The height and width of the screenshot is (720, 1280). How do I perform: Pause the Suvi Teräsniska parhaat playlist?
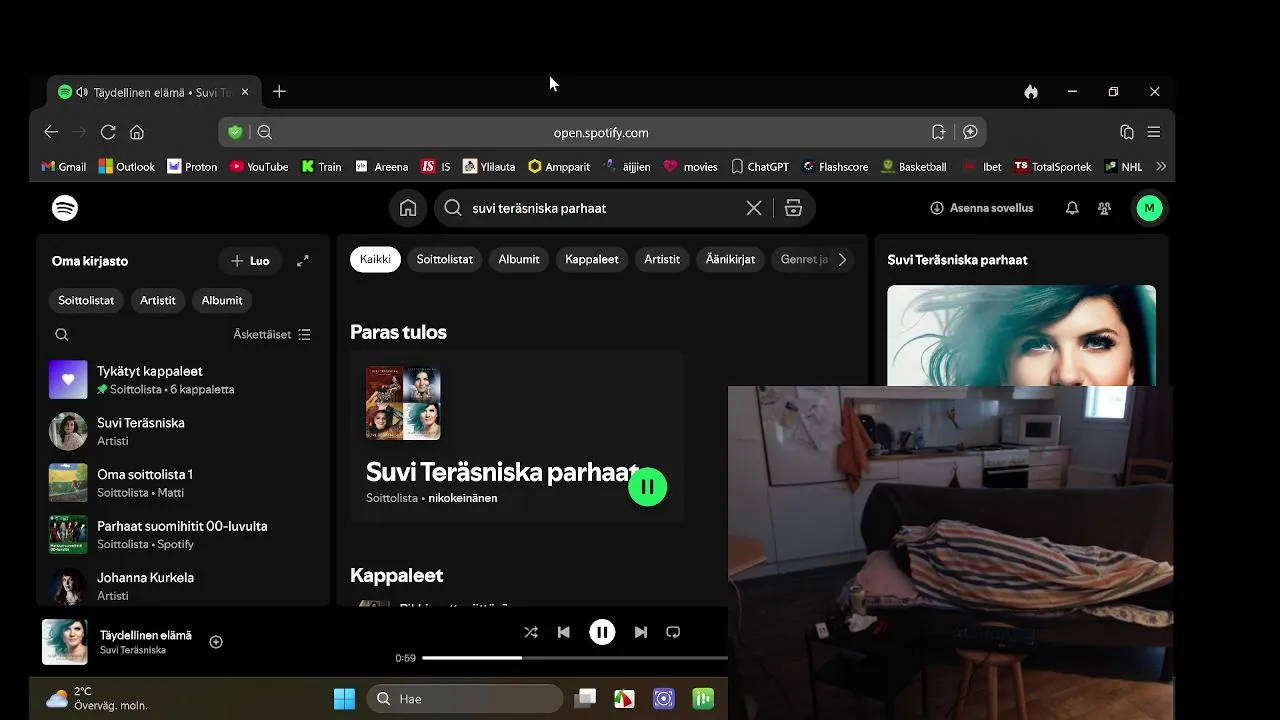point(648,487)
